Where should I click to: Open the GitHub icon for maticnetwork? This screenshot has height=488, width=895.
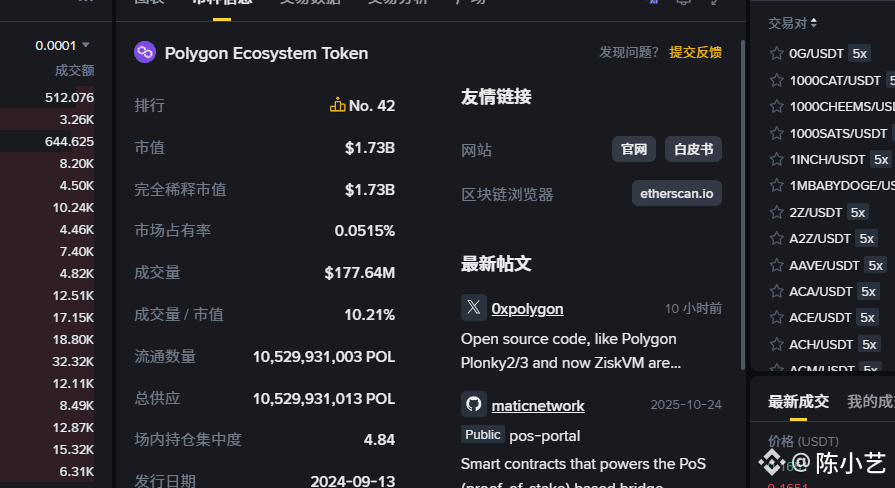coord(474,404)
